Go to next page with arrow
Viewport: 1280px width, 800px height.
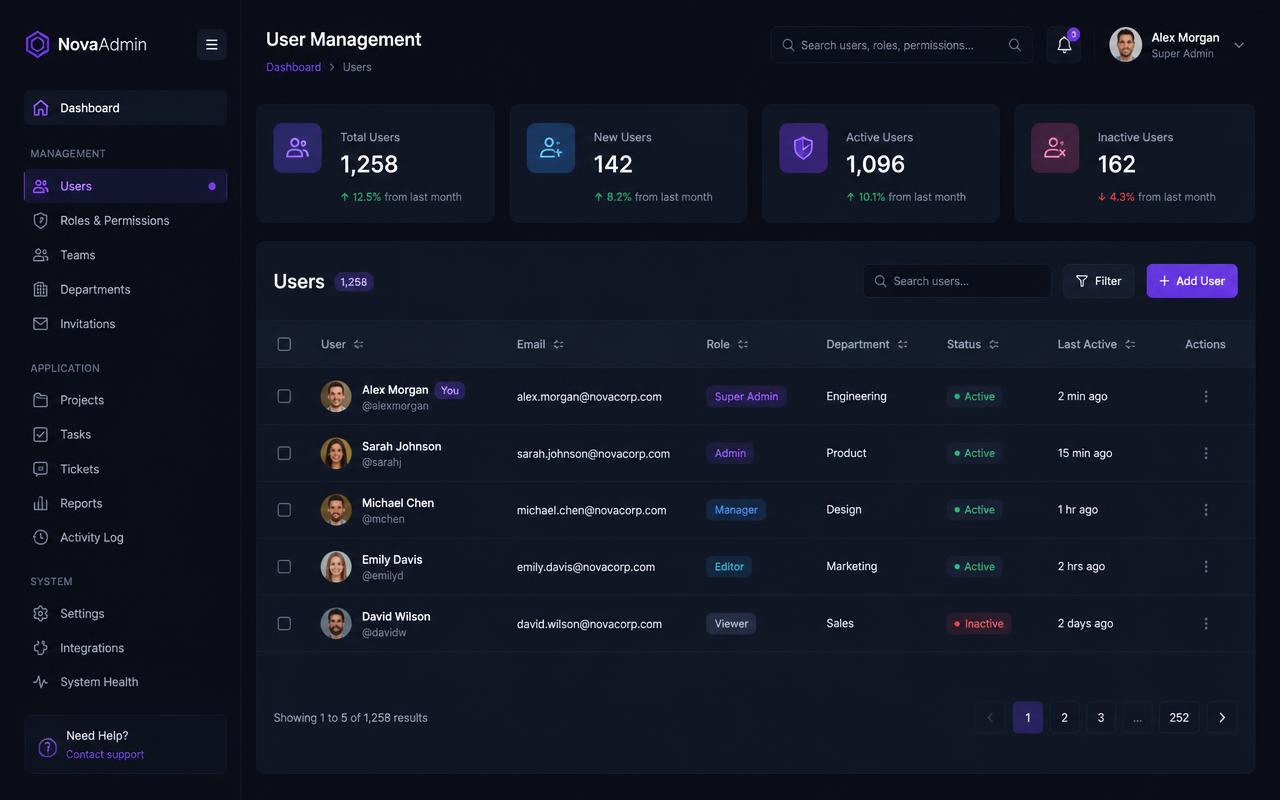point(1222,717)
